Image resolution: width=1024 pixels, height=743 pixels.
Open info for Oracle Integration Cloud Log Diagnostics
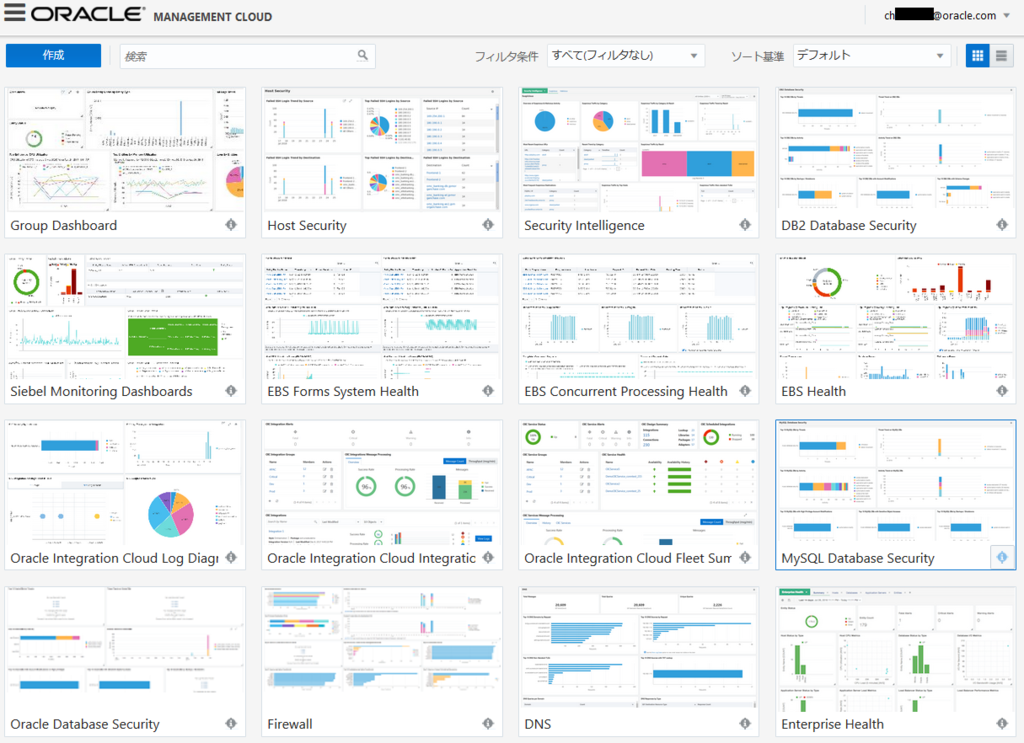(x=231, y=558)
